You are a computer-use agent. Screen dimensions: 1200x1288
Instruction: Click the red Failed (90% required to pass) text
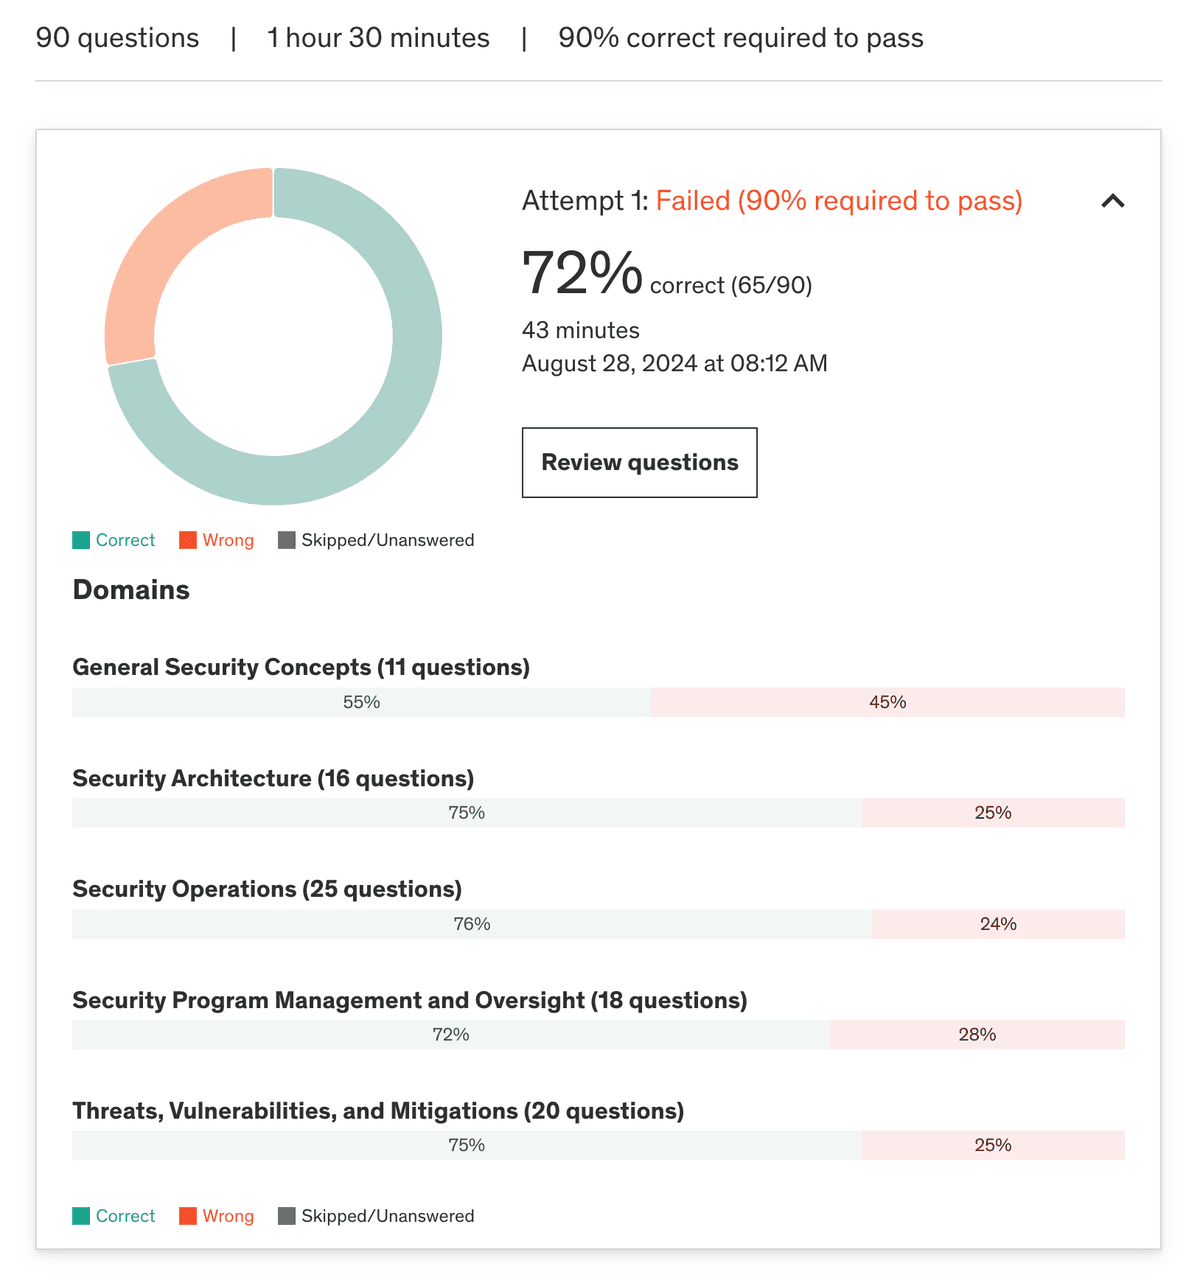click(838, 201)
